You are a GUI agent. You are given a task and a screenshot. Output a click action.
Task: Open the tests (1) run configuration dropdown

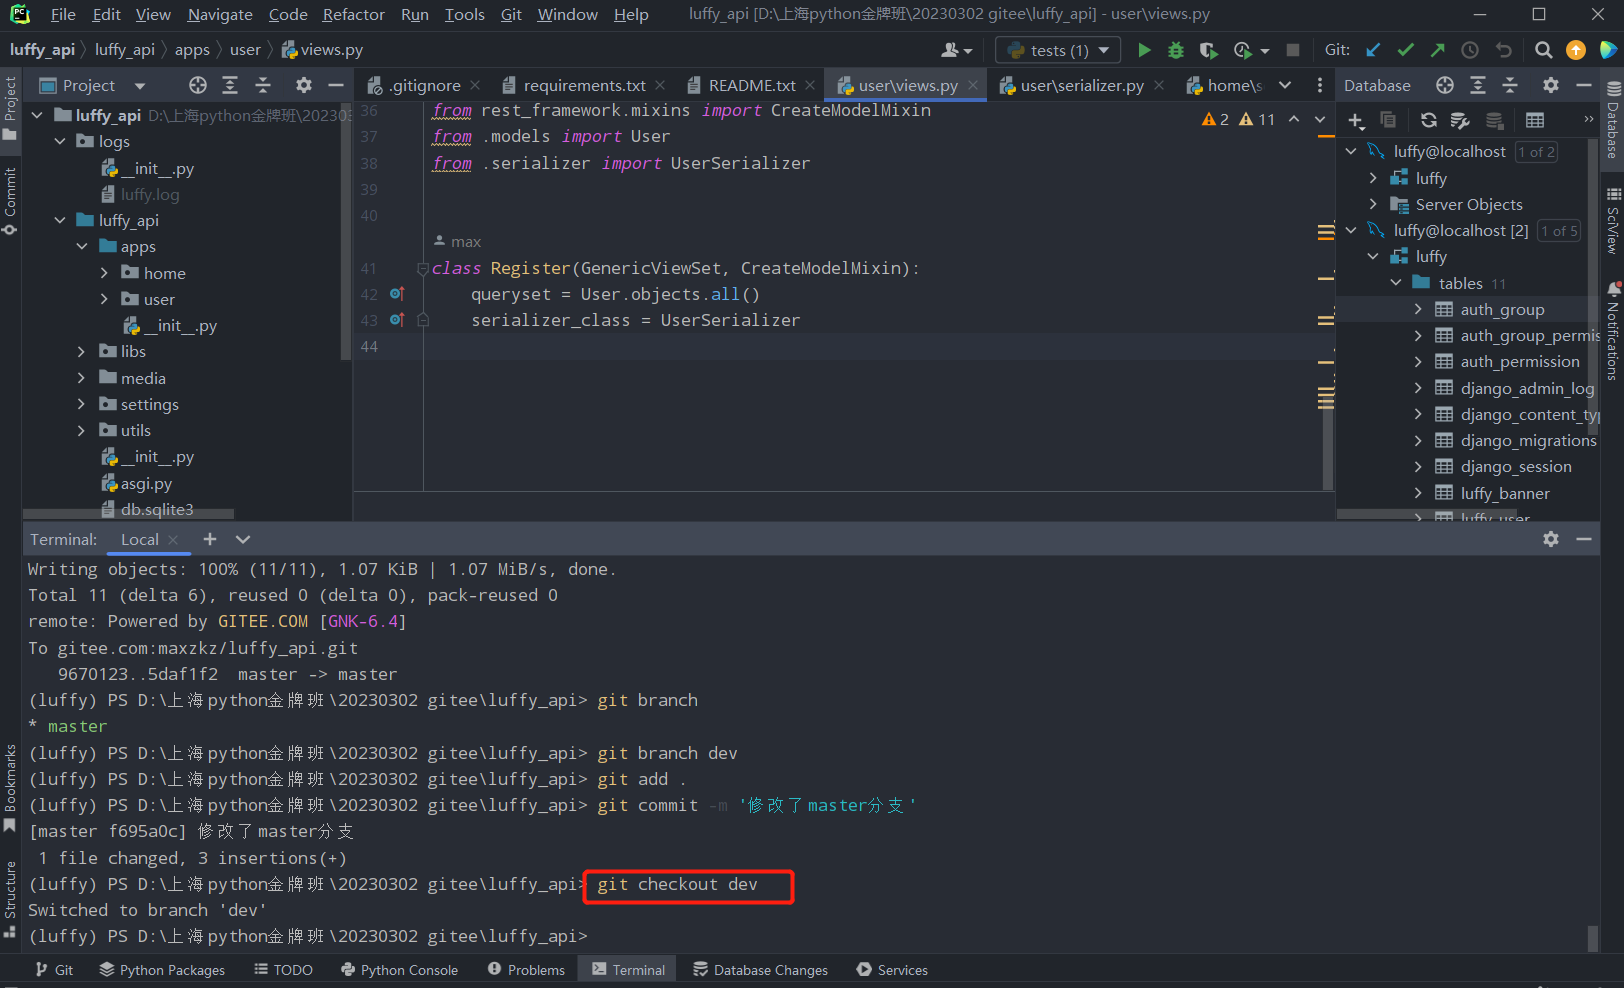[x=1059, y=50]
